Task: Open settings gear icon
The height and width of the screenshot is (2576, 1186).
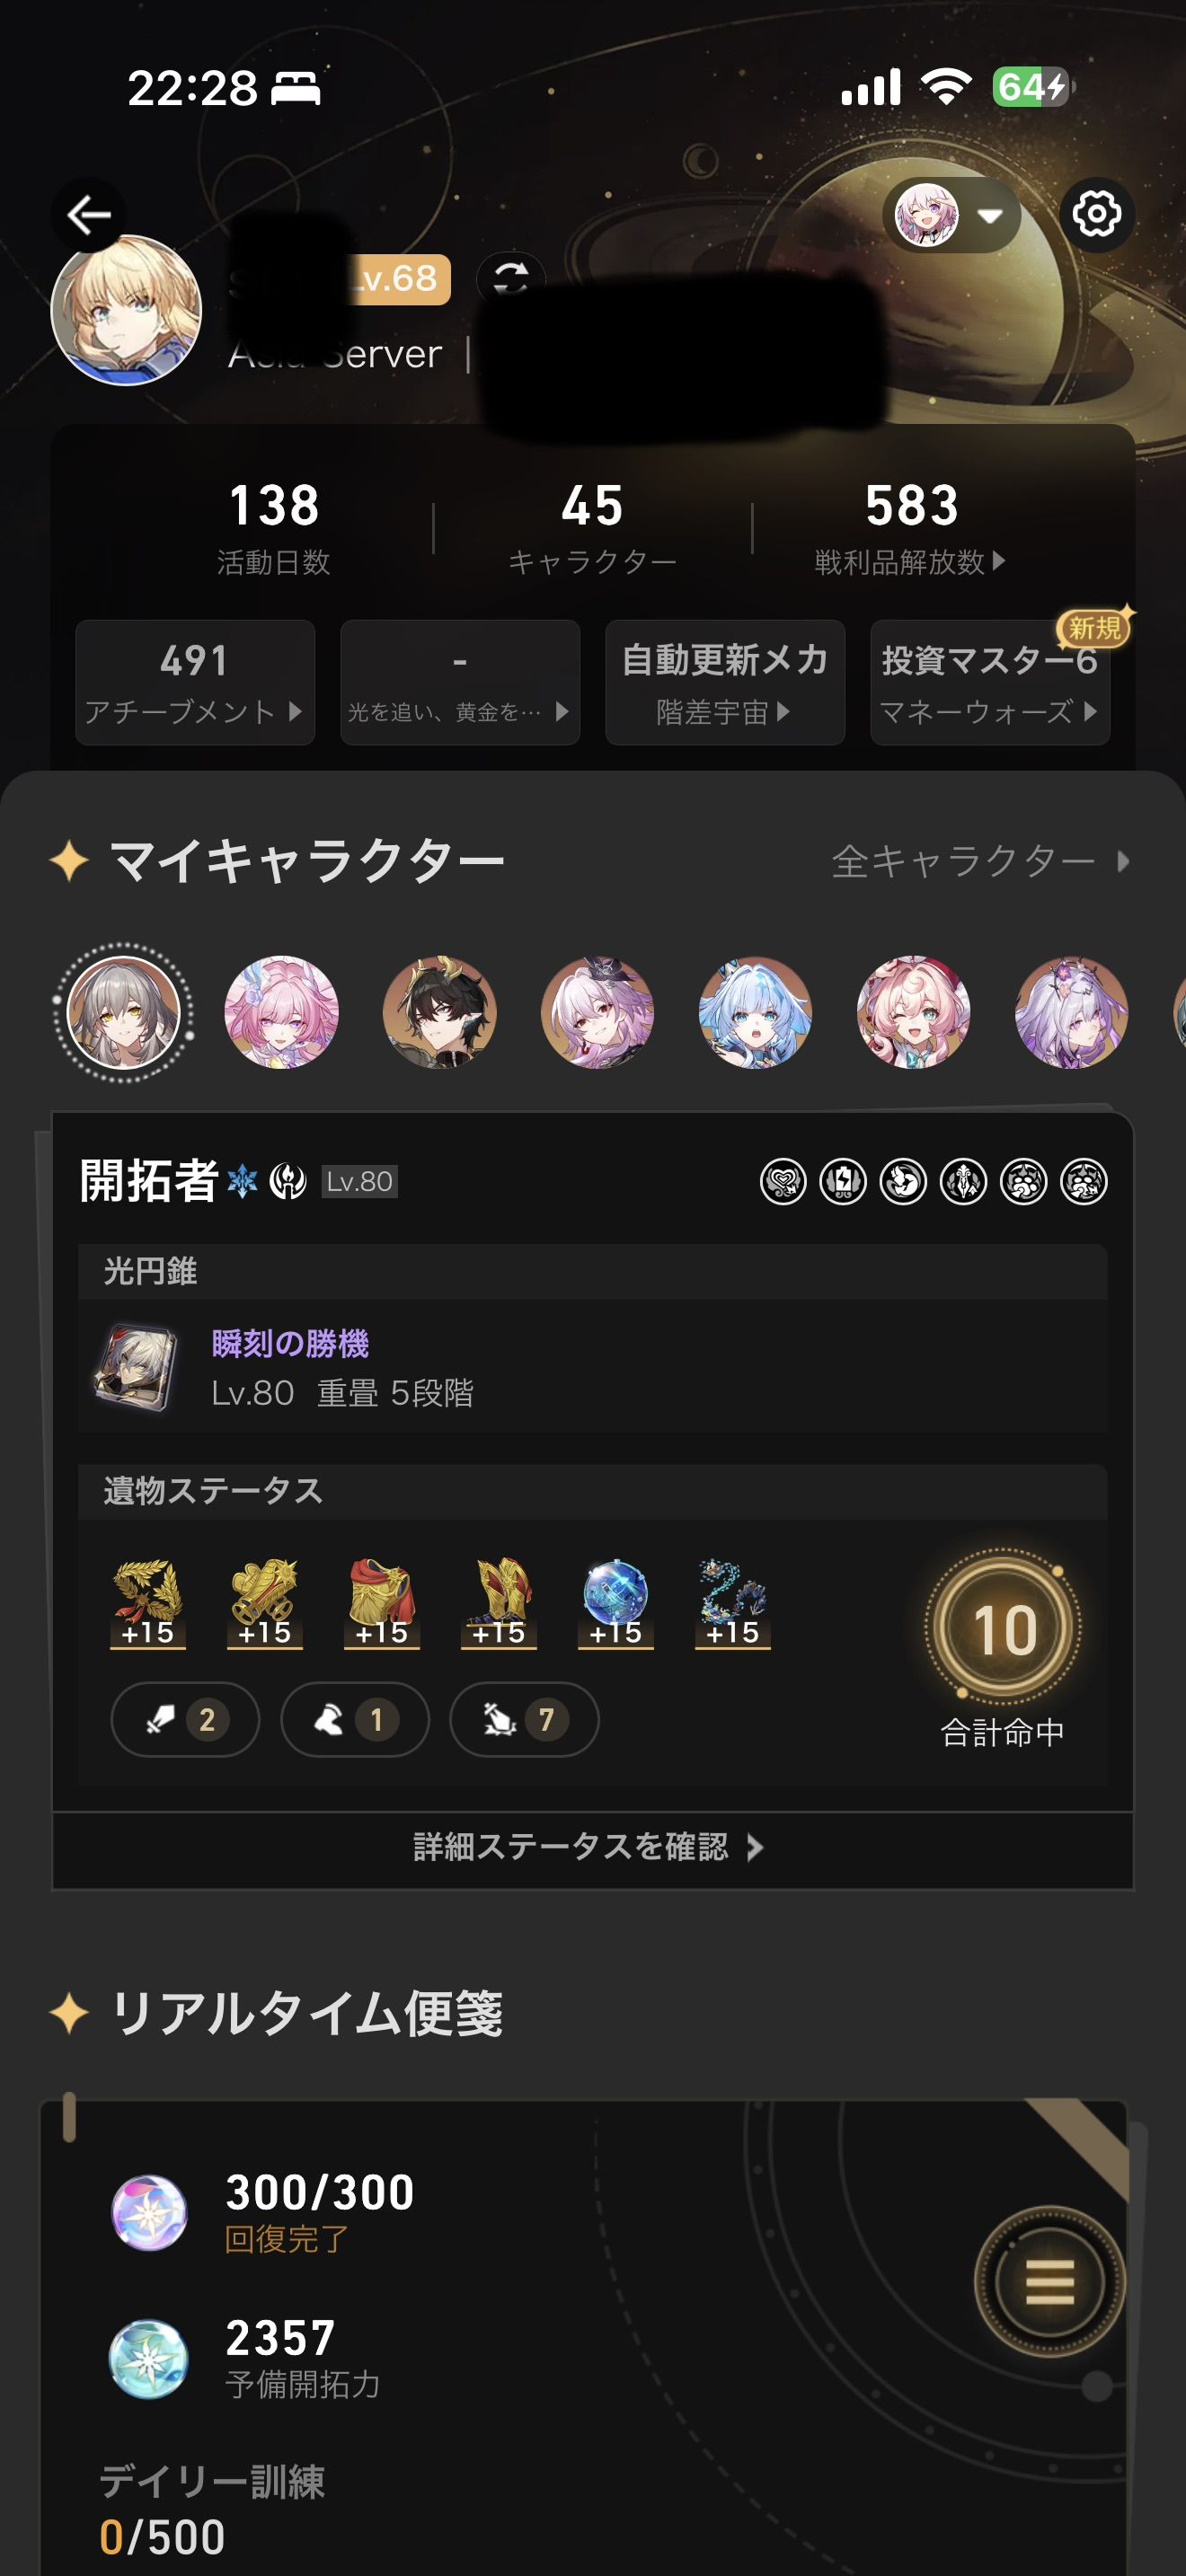Action: click(1097, 214)
